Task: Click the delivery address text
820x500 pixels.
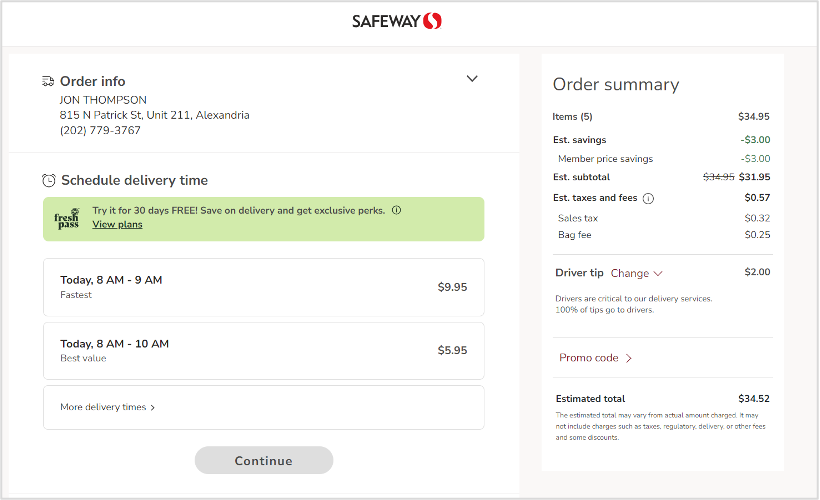Action: click(x=154, y=115)
